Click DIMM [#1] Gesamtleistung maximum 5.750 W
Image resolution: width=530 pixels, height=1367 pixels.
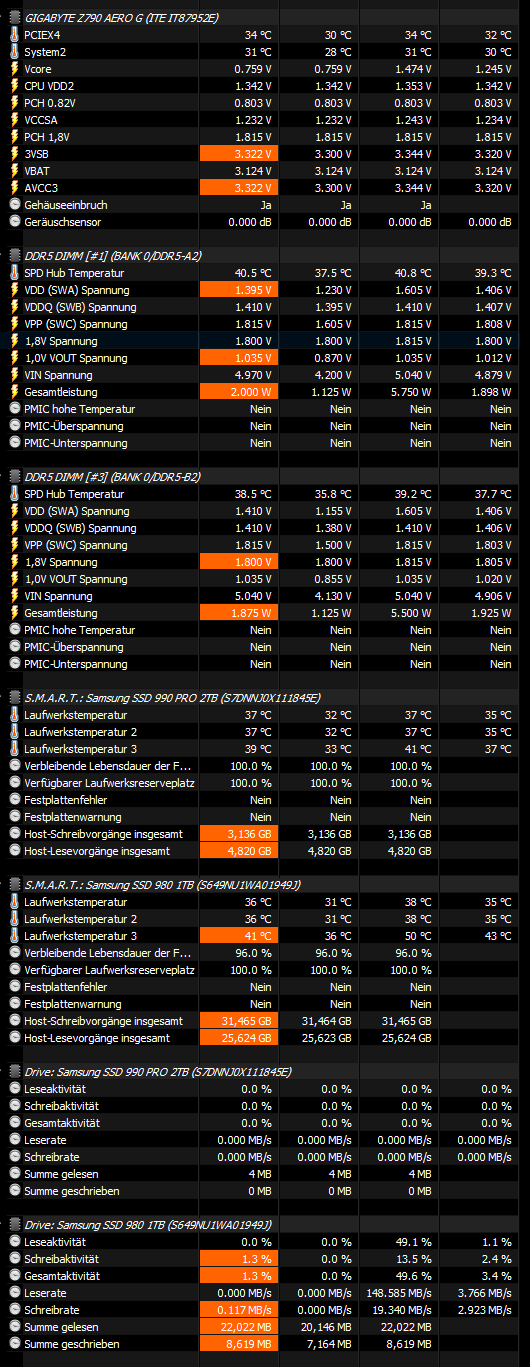tap(412, 392)
